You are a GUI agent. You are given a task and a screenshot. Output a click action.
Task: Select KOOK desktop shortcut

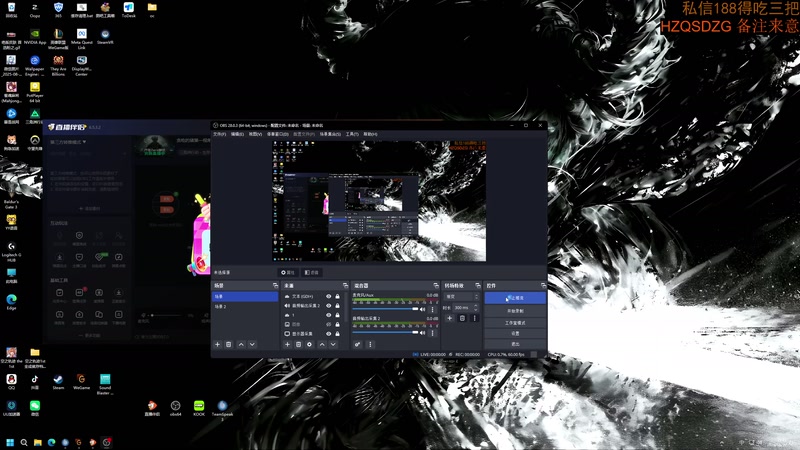[x=199, y=409]
